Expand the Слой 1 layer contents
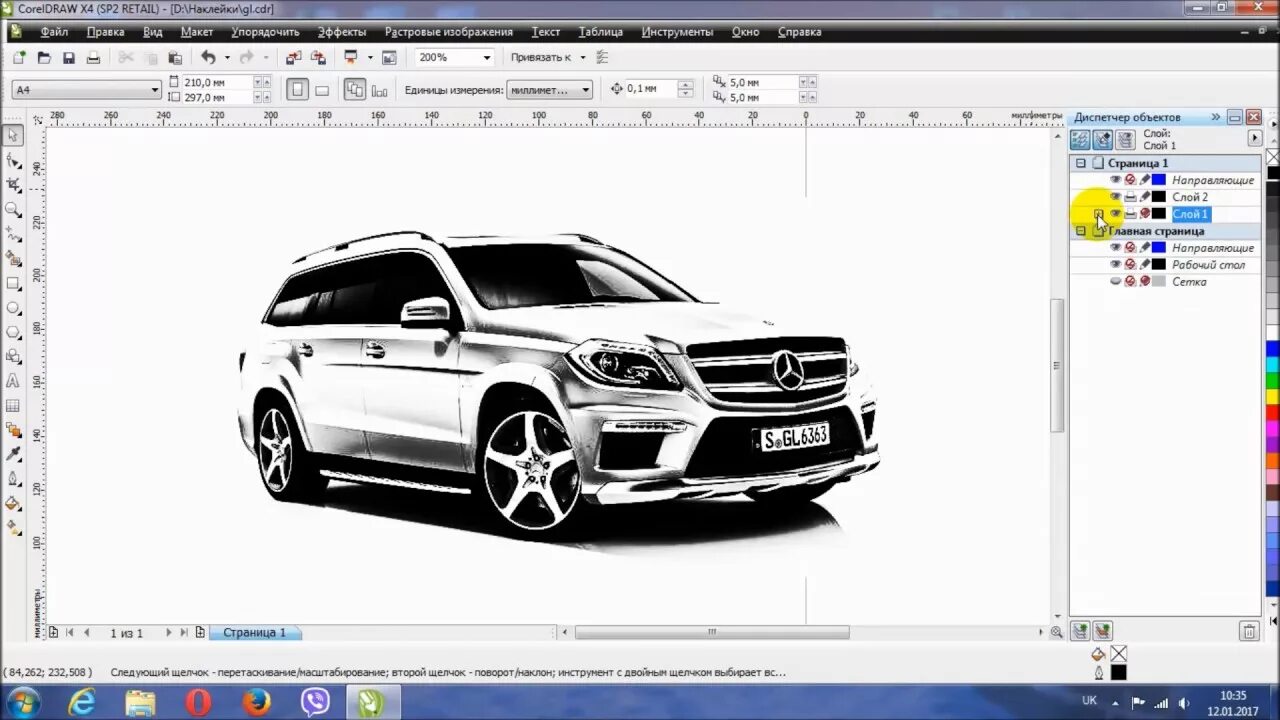Viewport: 1280px width, 720px height. (x=1098, y=214)
